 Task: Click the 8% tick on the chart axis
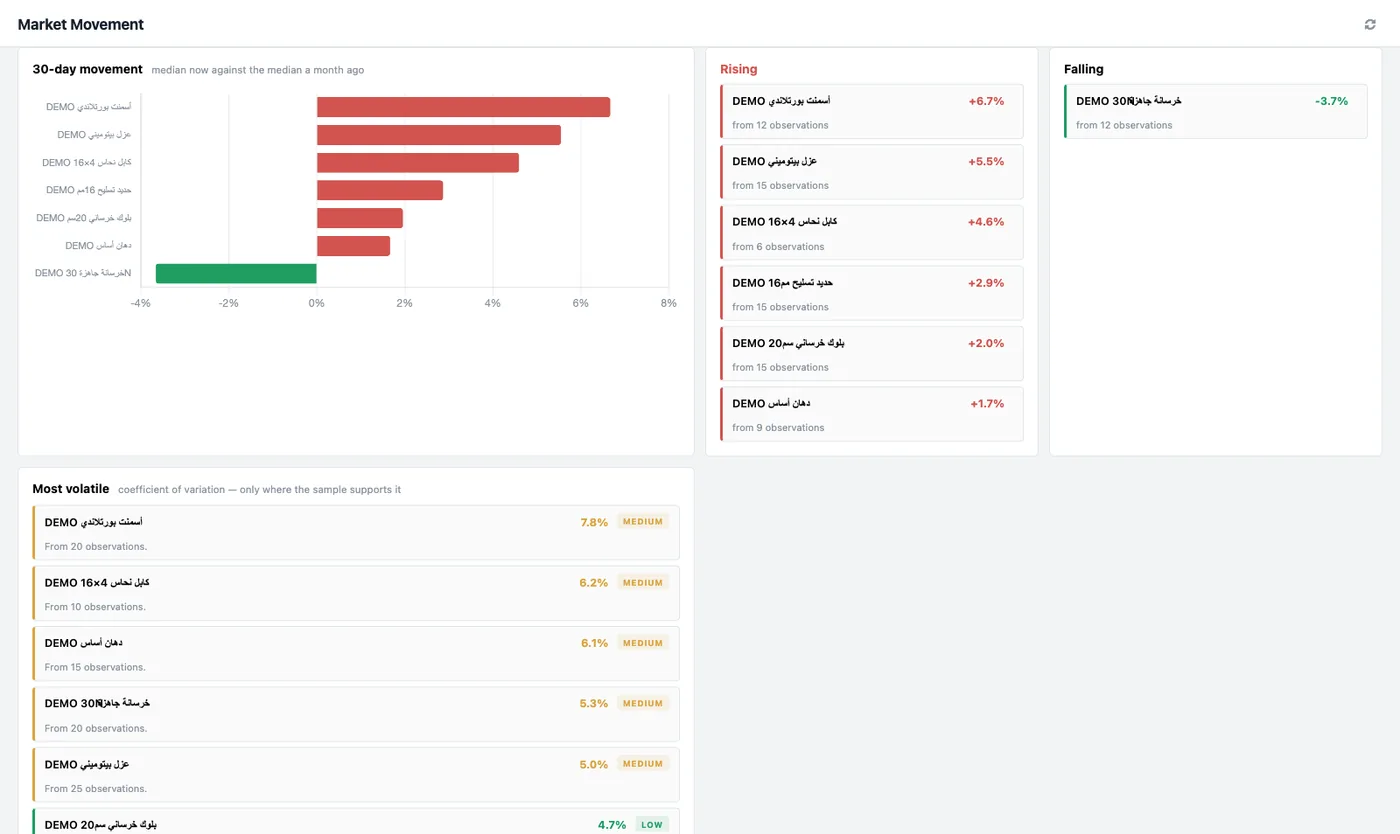[x=669, y=303]
